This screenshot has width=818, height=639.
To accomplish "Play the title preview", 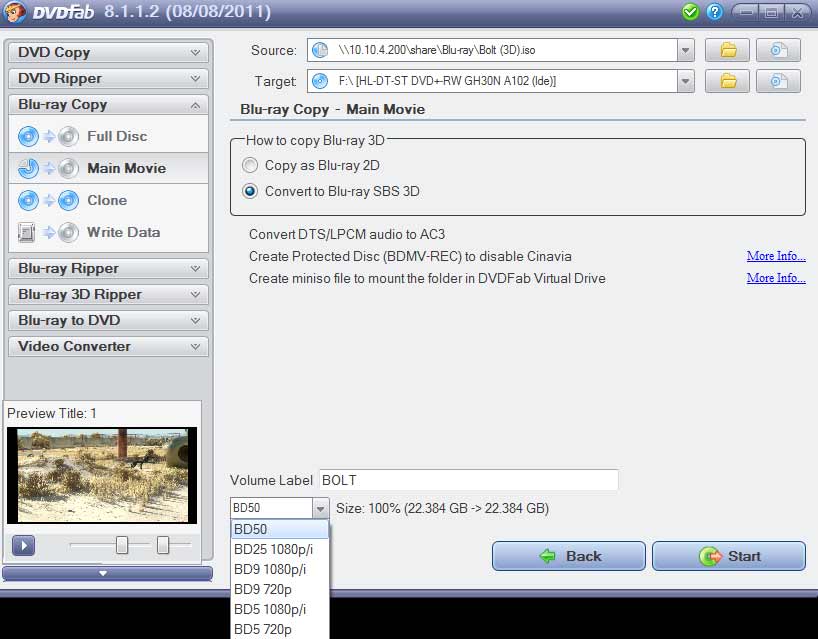I will 23,546.
